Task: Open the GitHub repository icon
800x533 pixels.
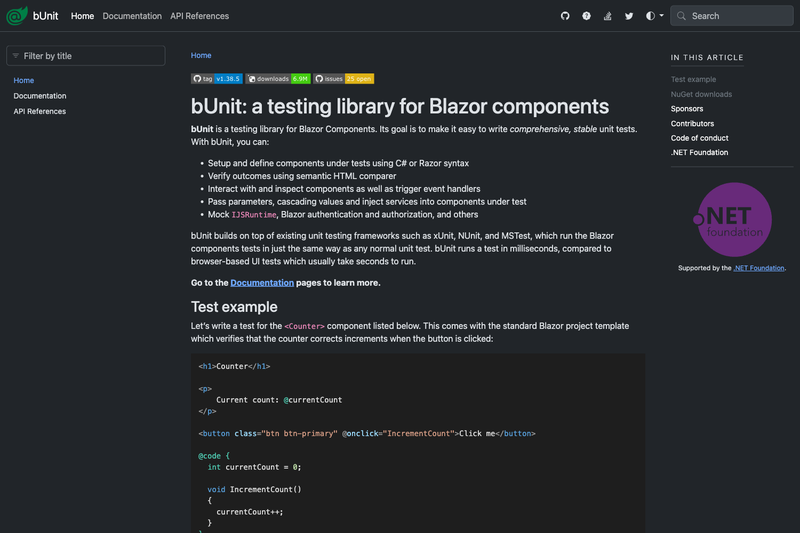Action: point(565,16)
